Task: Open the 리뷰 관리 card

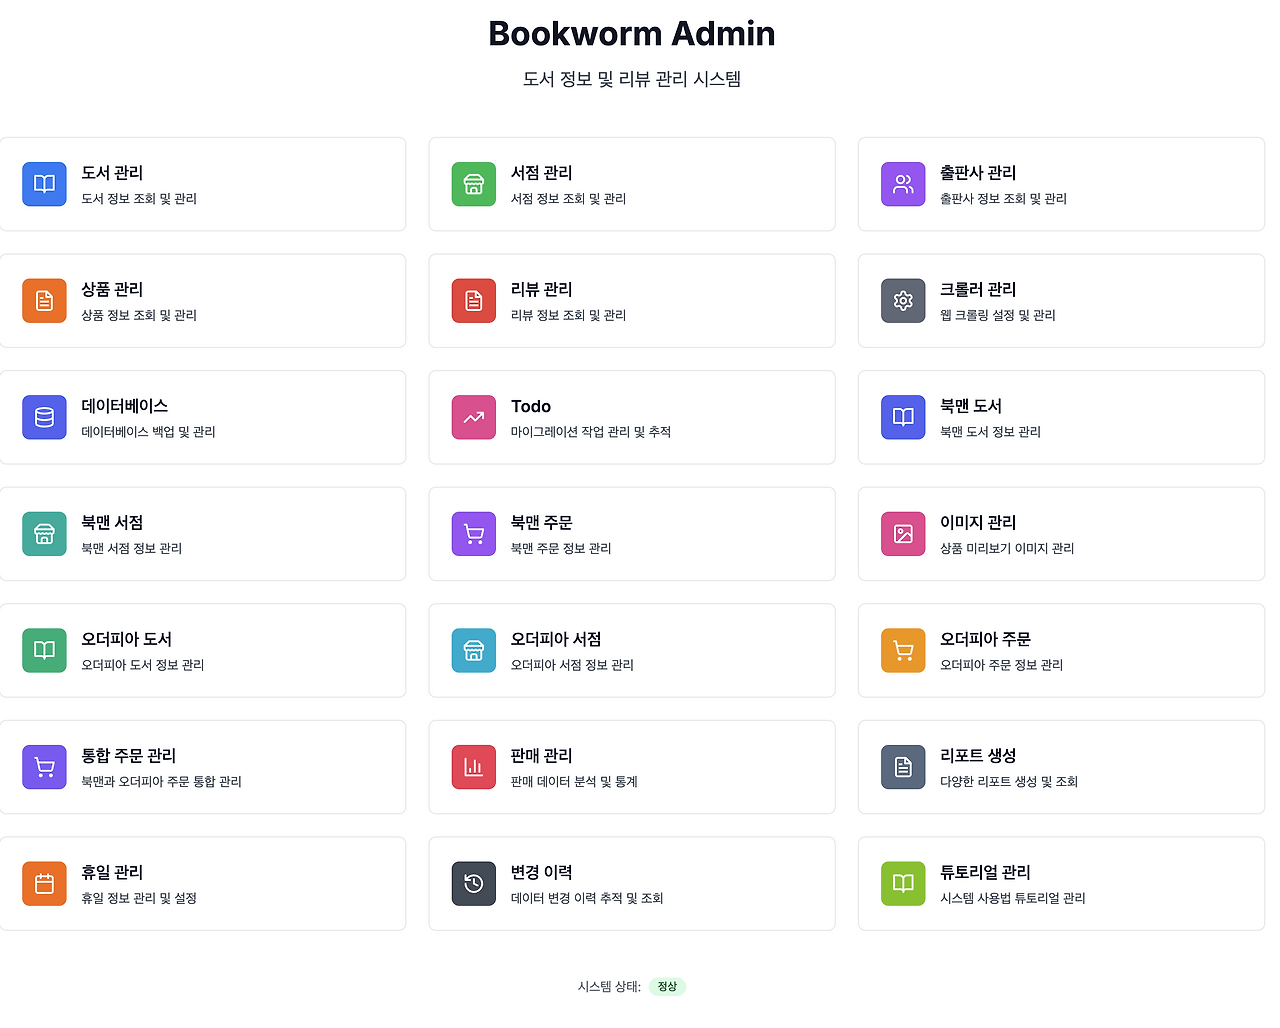Action: (x=631, y=301)
